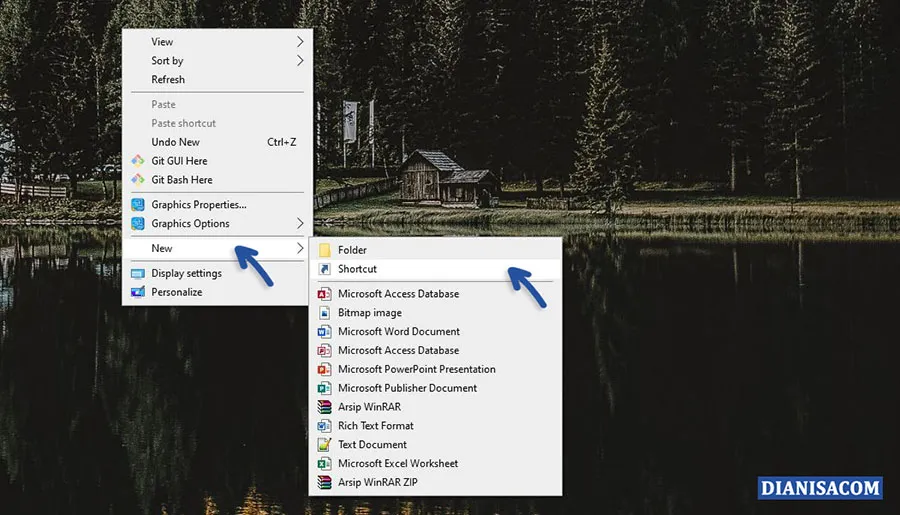Screen dimensions: 900x515
Task: Click the Microsoft Excel Worksheet icon
Action: [x=324, y=464]
